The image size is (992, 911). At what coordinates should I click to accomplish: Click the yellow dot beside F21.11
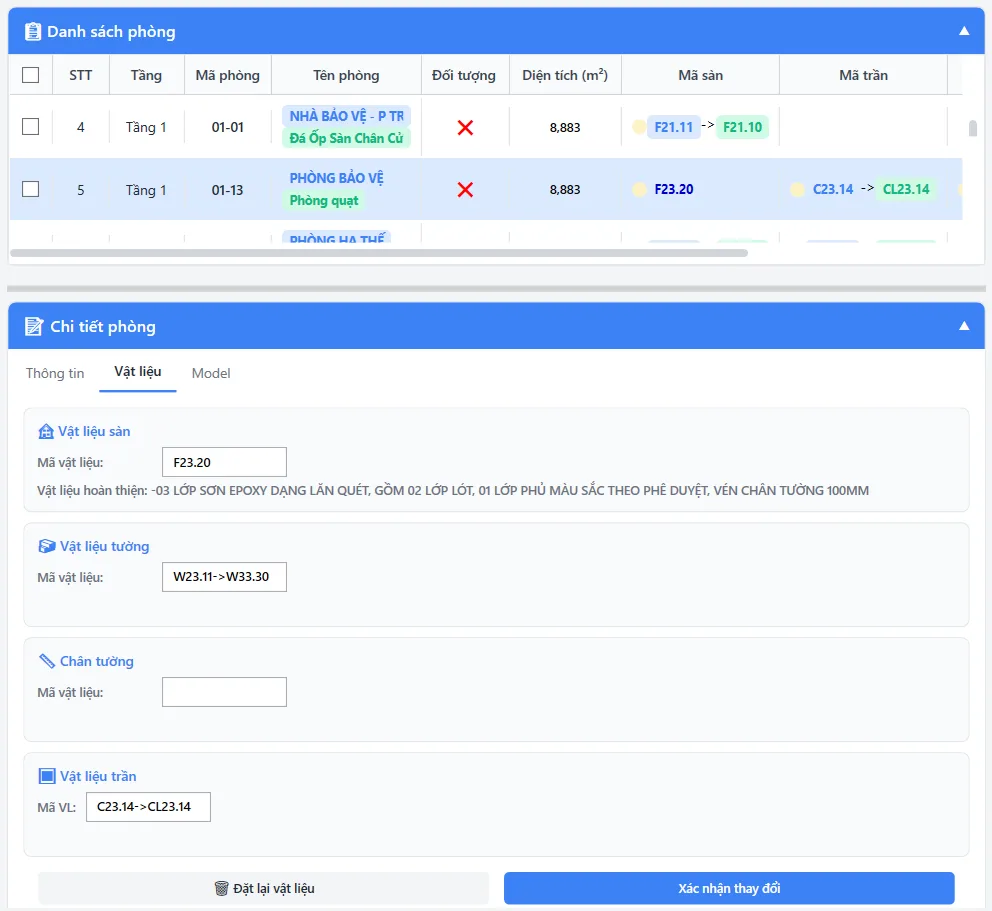click(639, 127)
